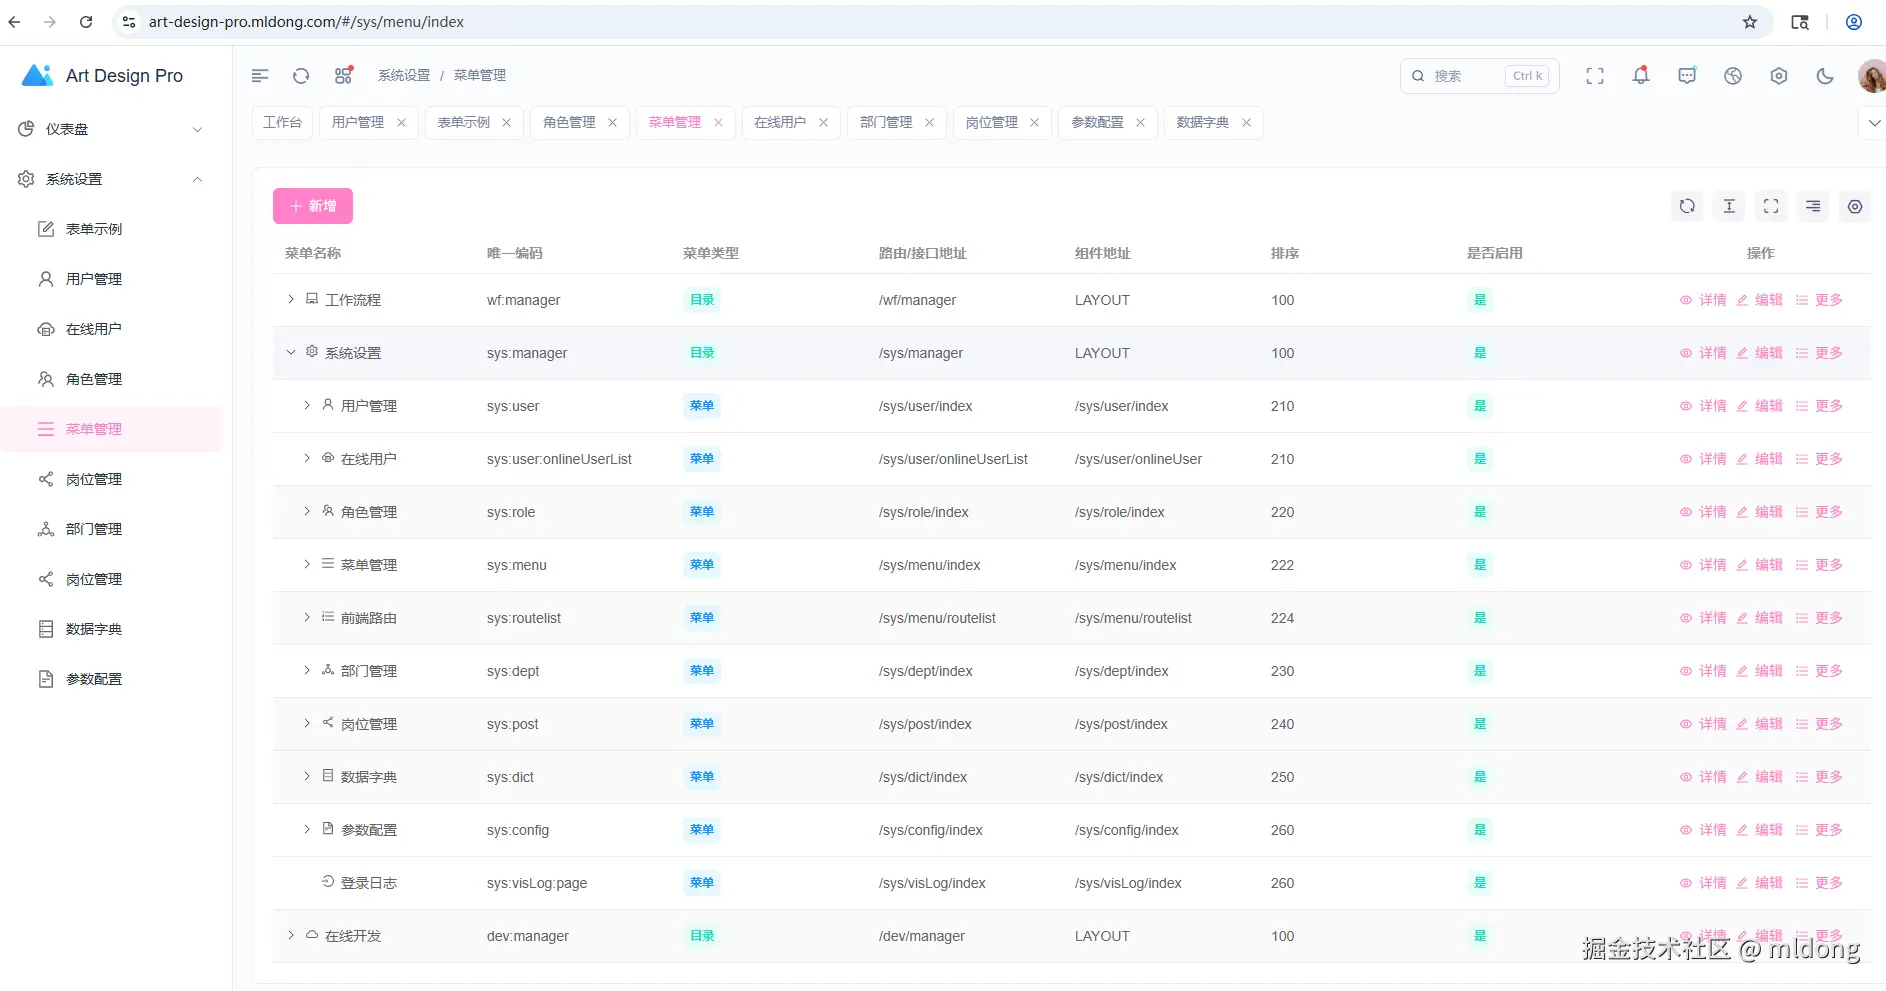Click the 搜索 search field
This screenshot has height=991, width=1886.
(1479, 76)
